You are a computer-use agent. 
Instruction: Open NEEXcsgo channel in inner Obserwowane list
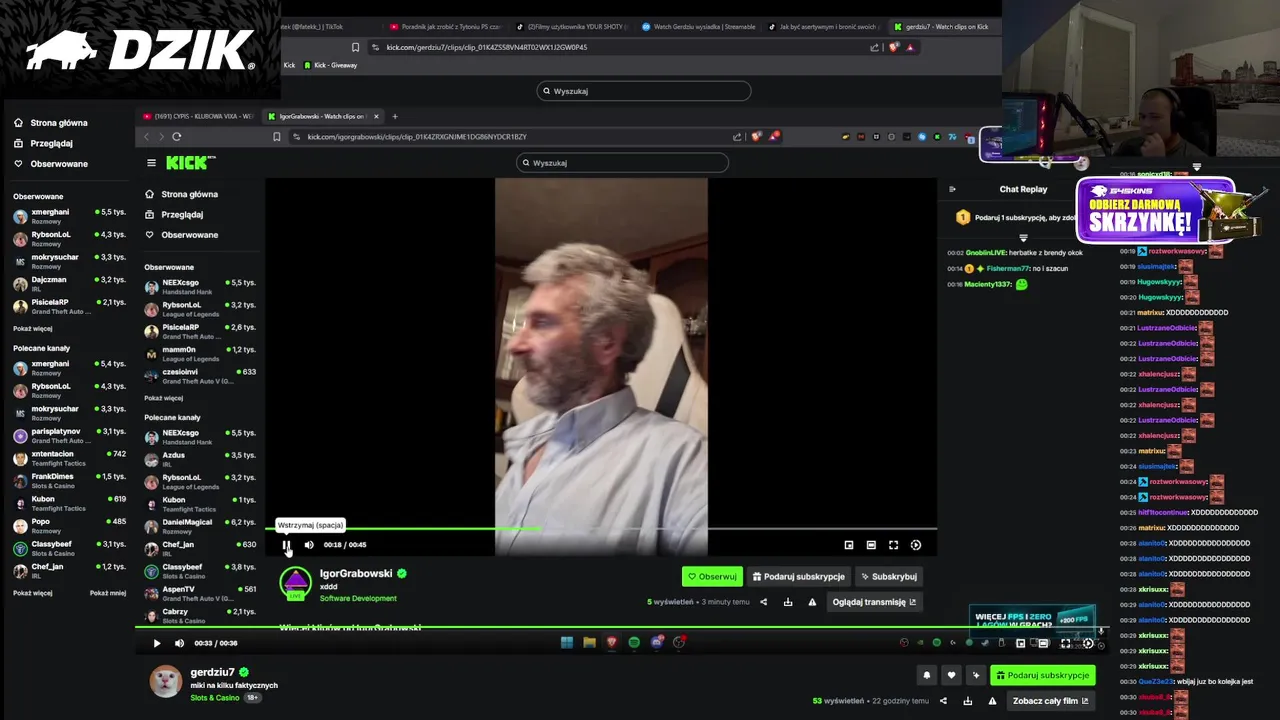click(x=200, y=286)
